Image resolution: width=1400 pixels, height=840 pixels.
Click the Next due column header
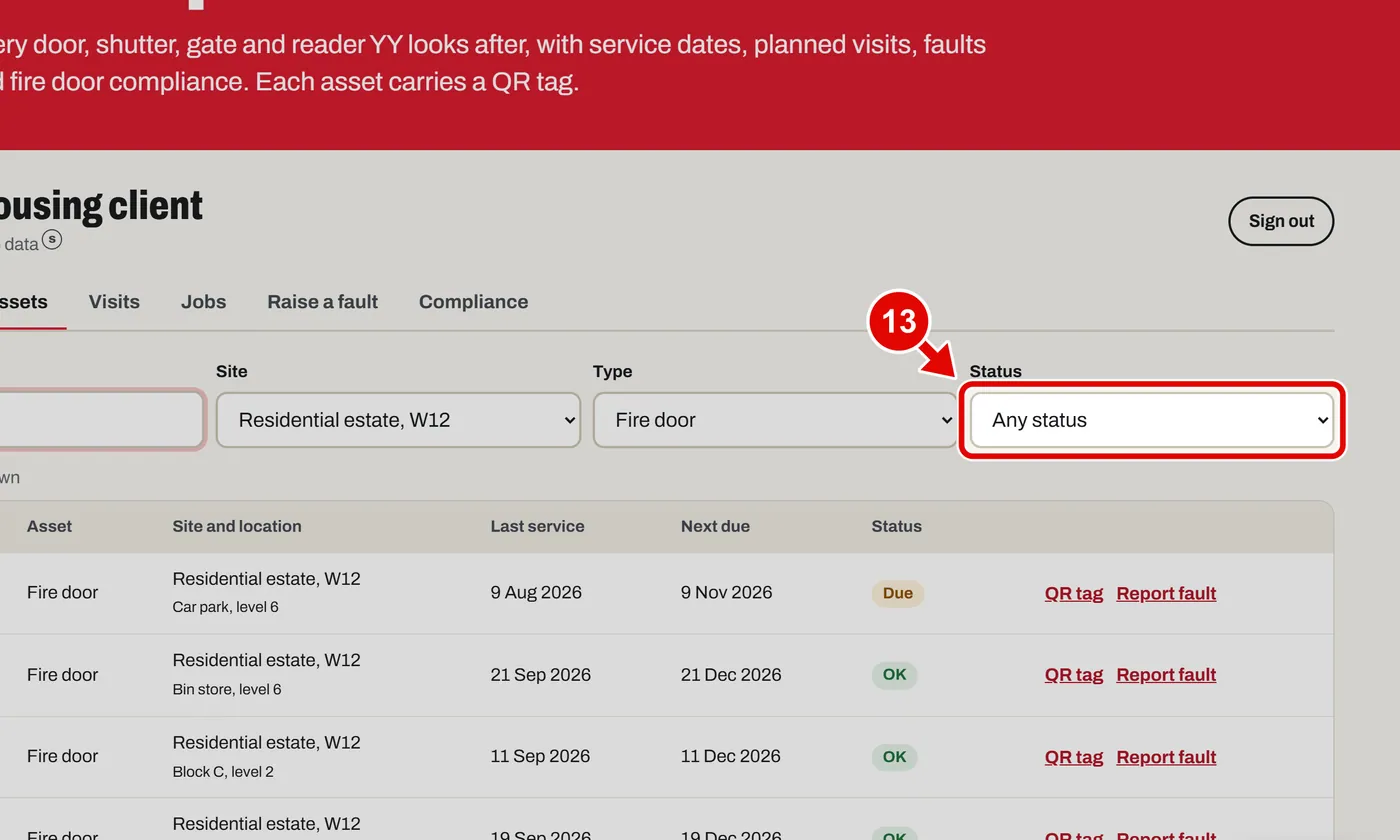[x=715, y=526]
